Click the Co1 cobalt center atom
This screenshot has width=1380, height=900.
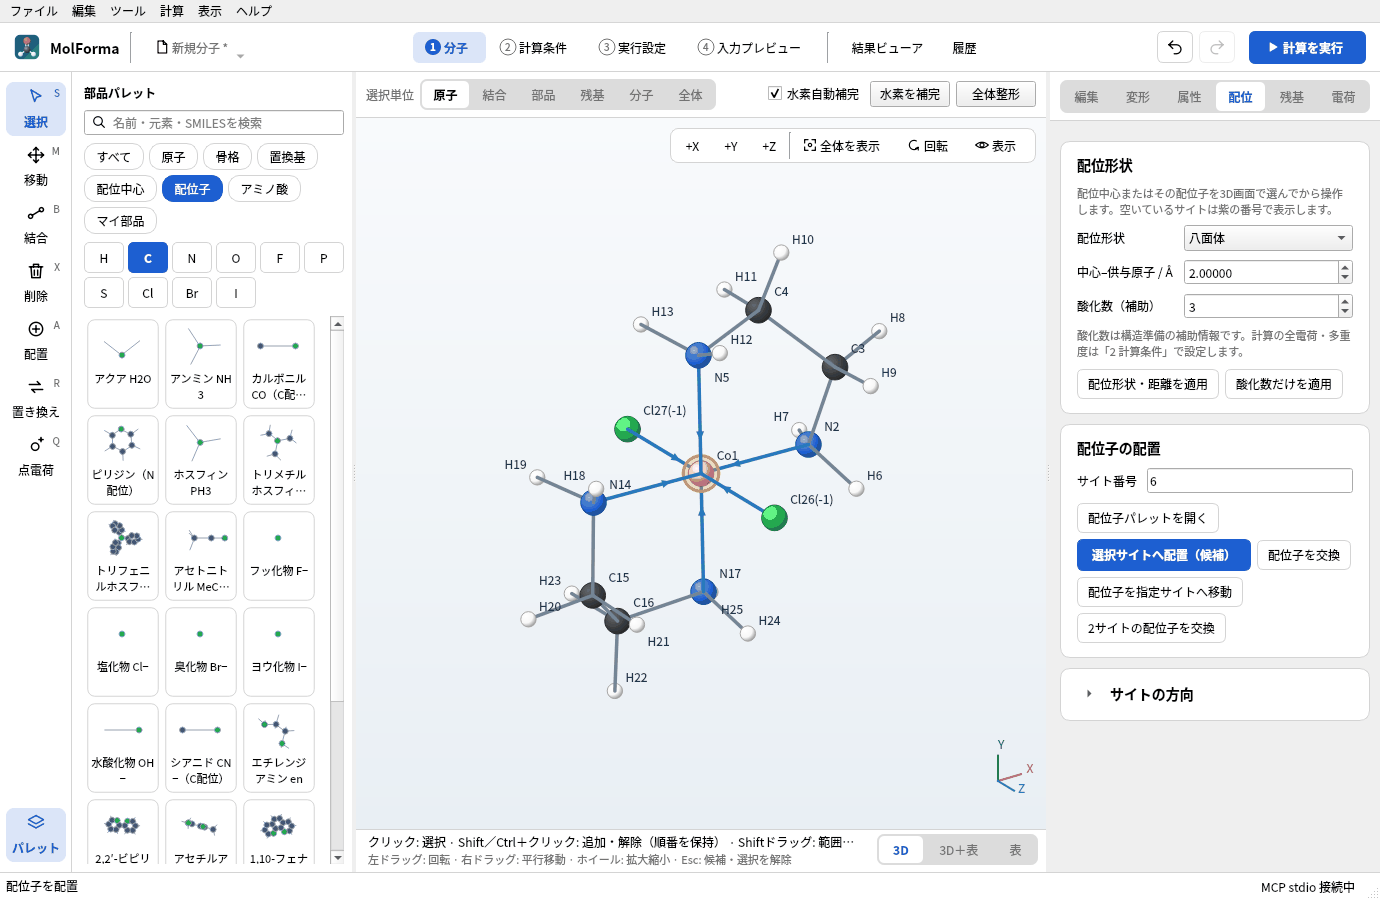(701, 473)
